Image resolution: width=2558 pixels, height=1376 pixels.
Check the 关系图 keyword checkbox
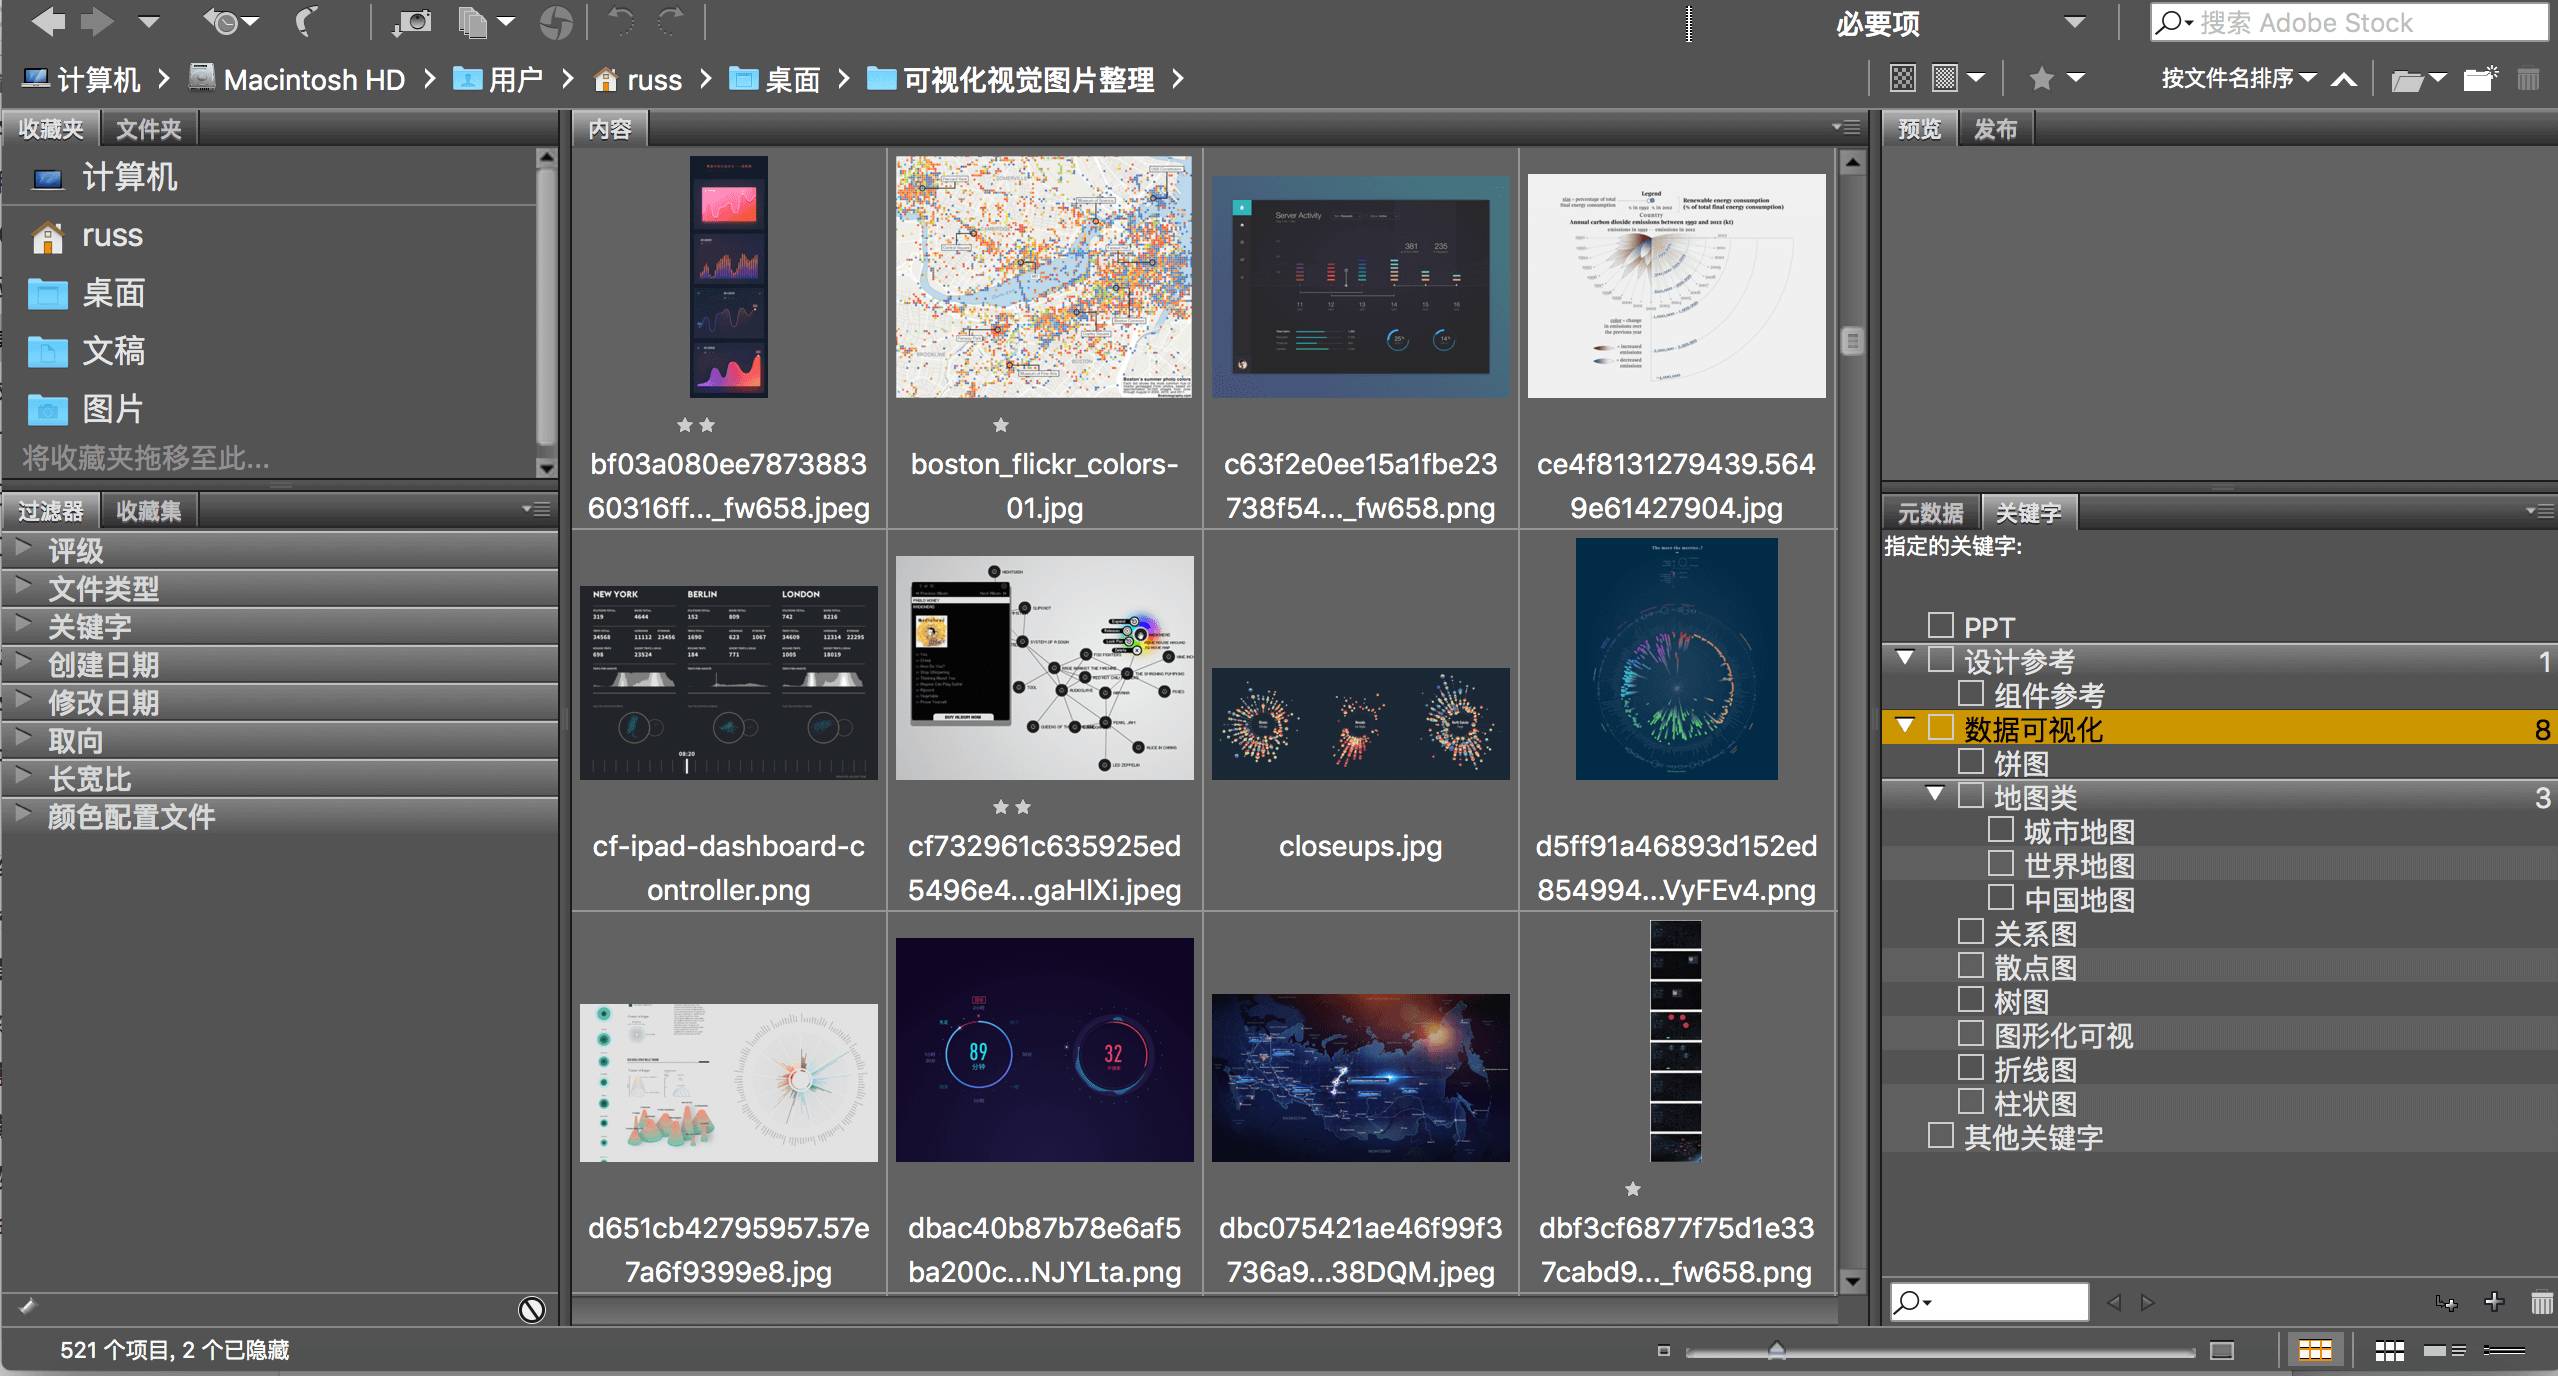click(1970, 931)
